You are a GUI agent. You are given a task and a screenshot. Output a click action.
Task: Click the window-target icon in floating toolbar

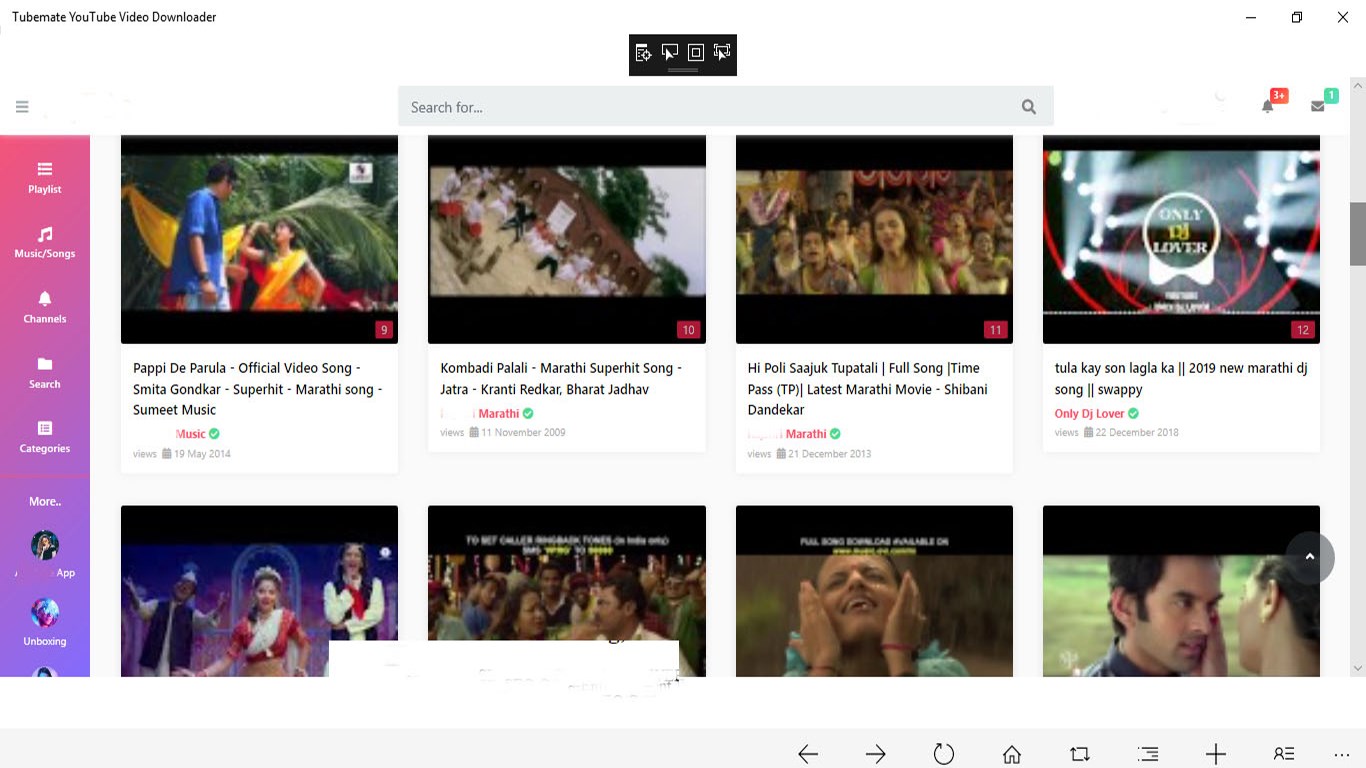(x=643, y=53)
